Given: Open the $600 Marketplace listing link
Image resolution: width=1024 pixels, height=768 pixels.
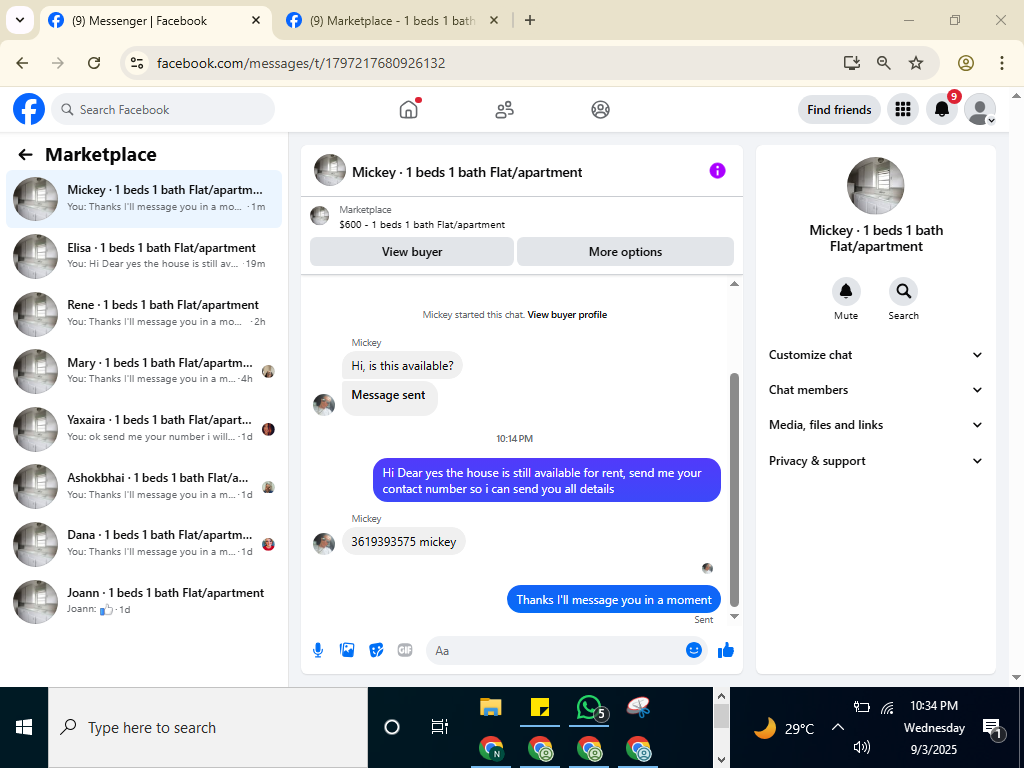Looking at the screenshot, I should (422, 225).
